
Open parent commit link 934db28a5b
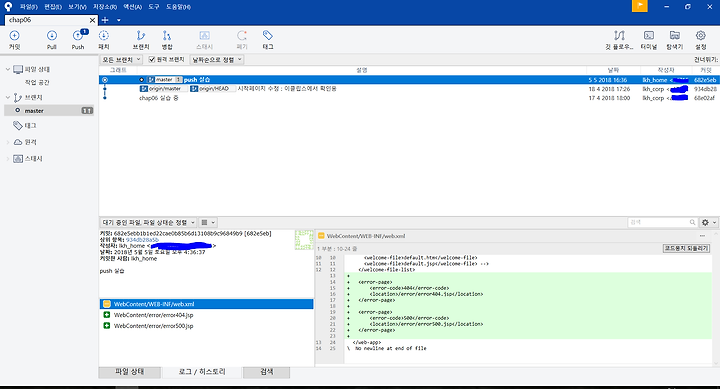(x=142, y=240)
